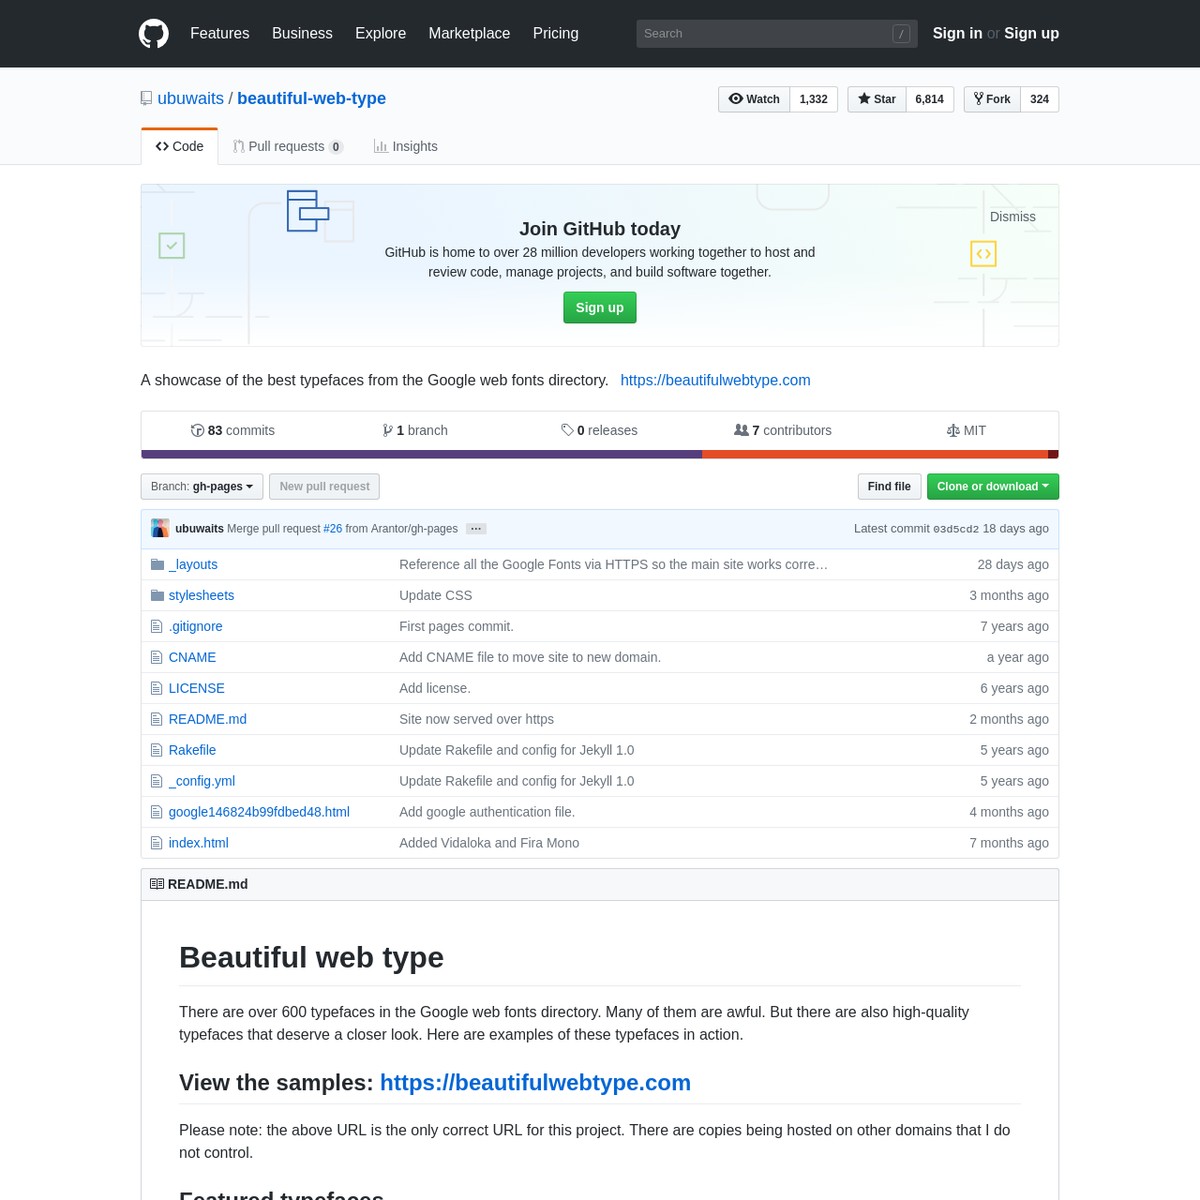The height and width of the screenshot is (1200, 1200).
Task: Focus the Search input field
Action: pyautogui.click(x=777, y=34)
